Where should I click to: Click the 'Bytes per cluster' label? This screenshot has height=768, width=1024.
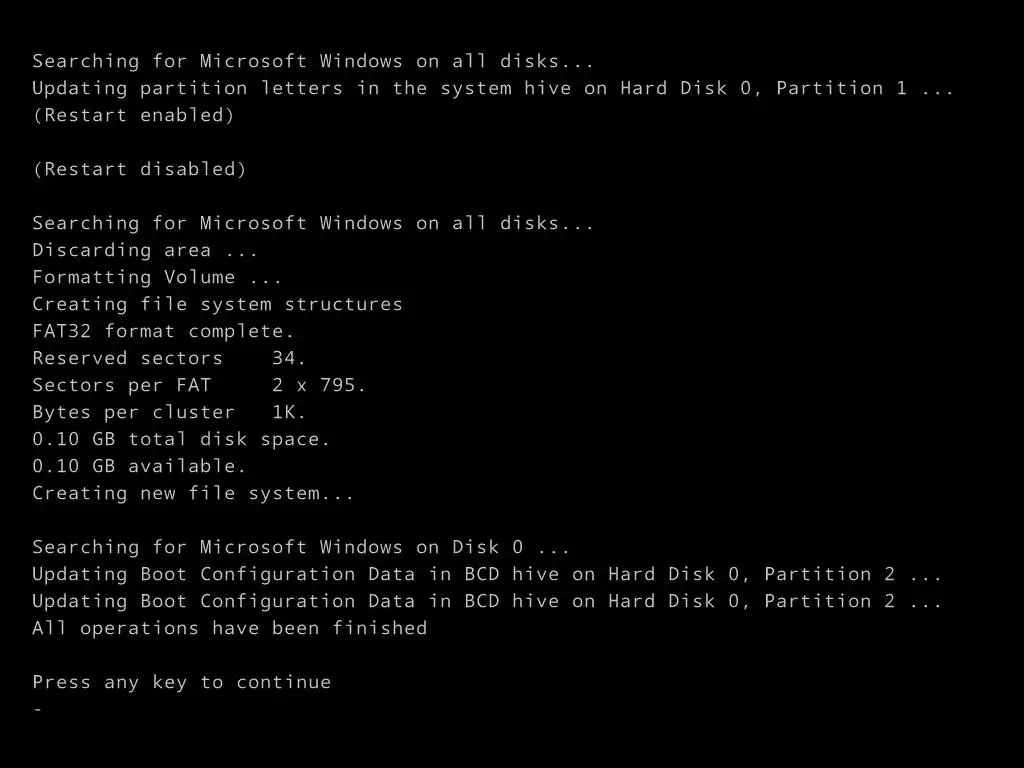(x=133, y=412)
